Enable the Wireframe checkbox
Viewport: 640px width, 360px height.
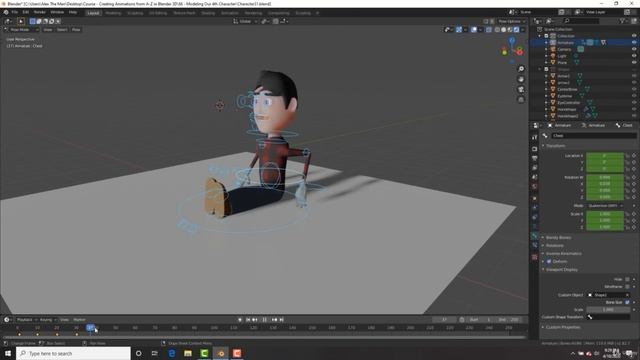coord(627,287)
